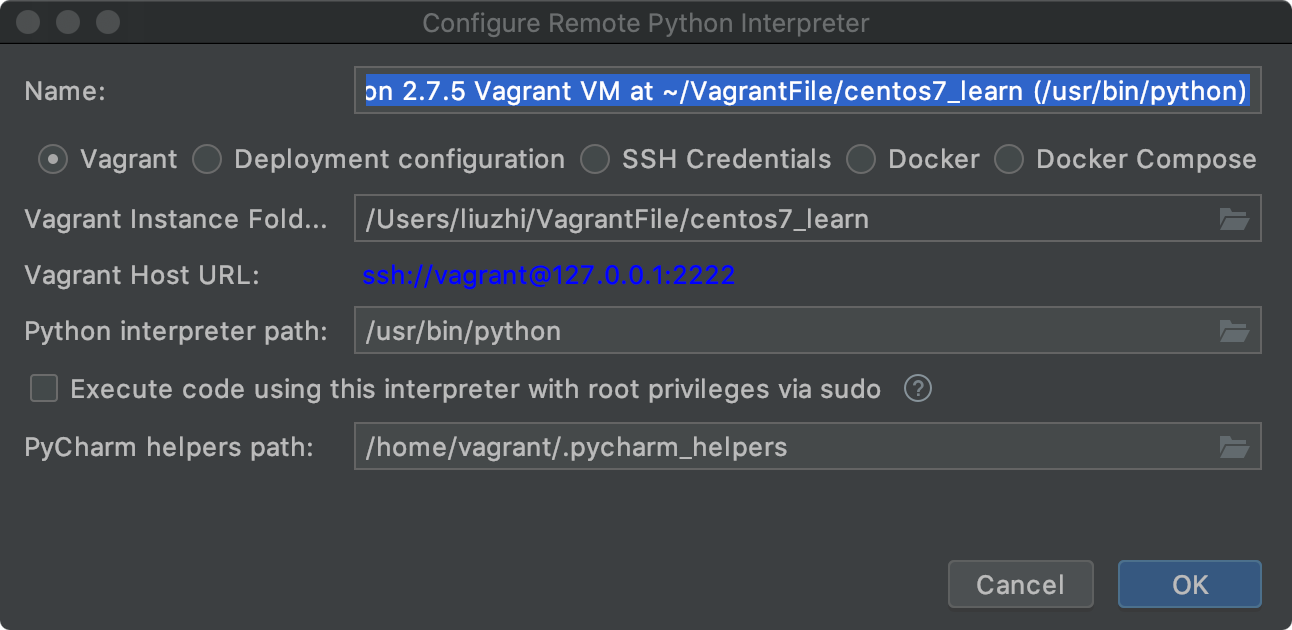Focus the PyCharm helpers path field
This screenshot has width=1292, height=630.
780,447
